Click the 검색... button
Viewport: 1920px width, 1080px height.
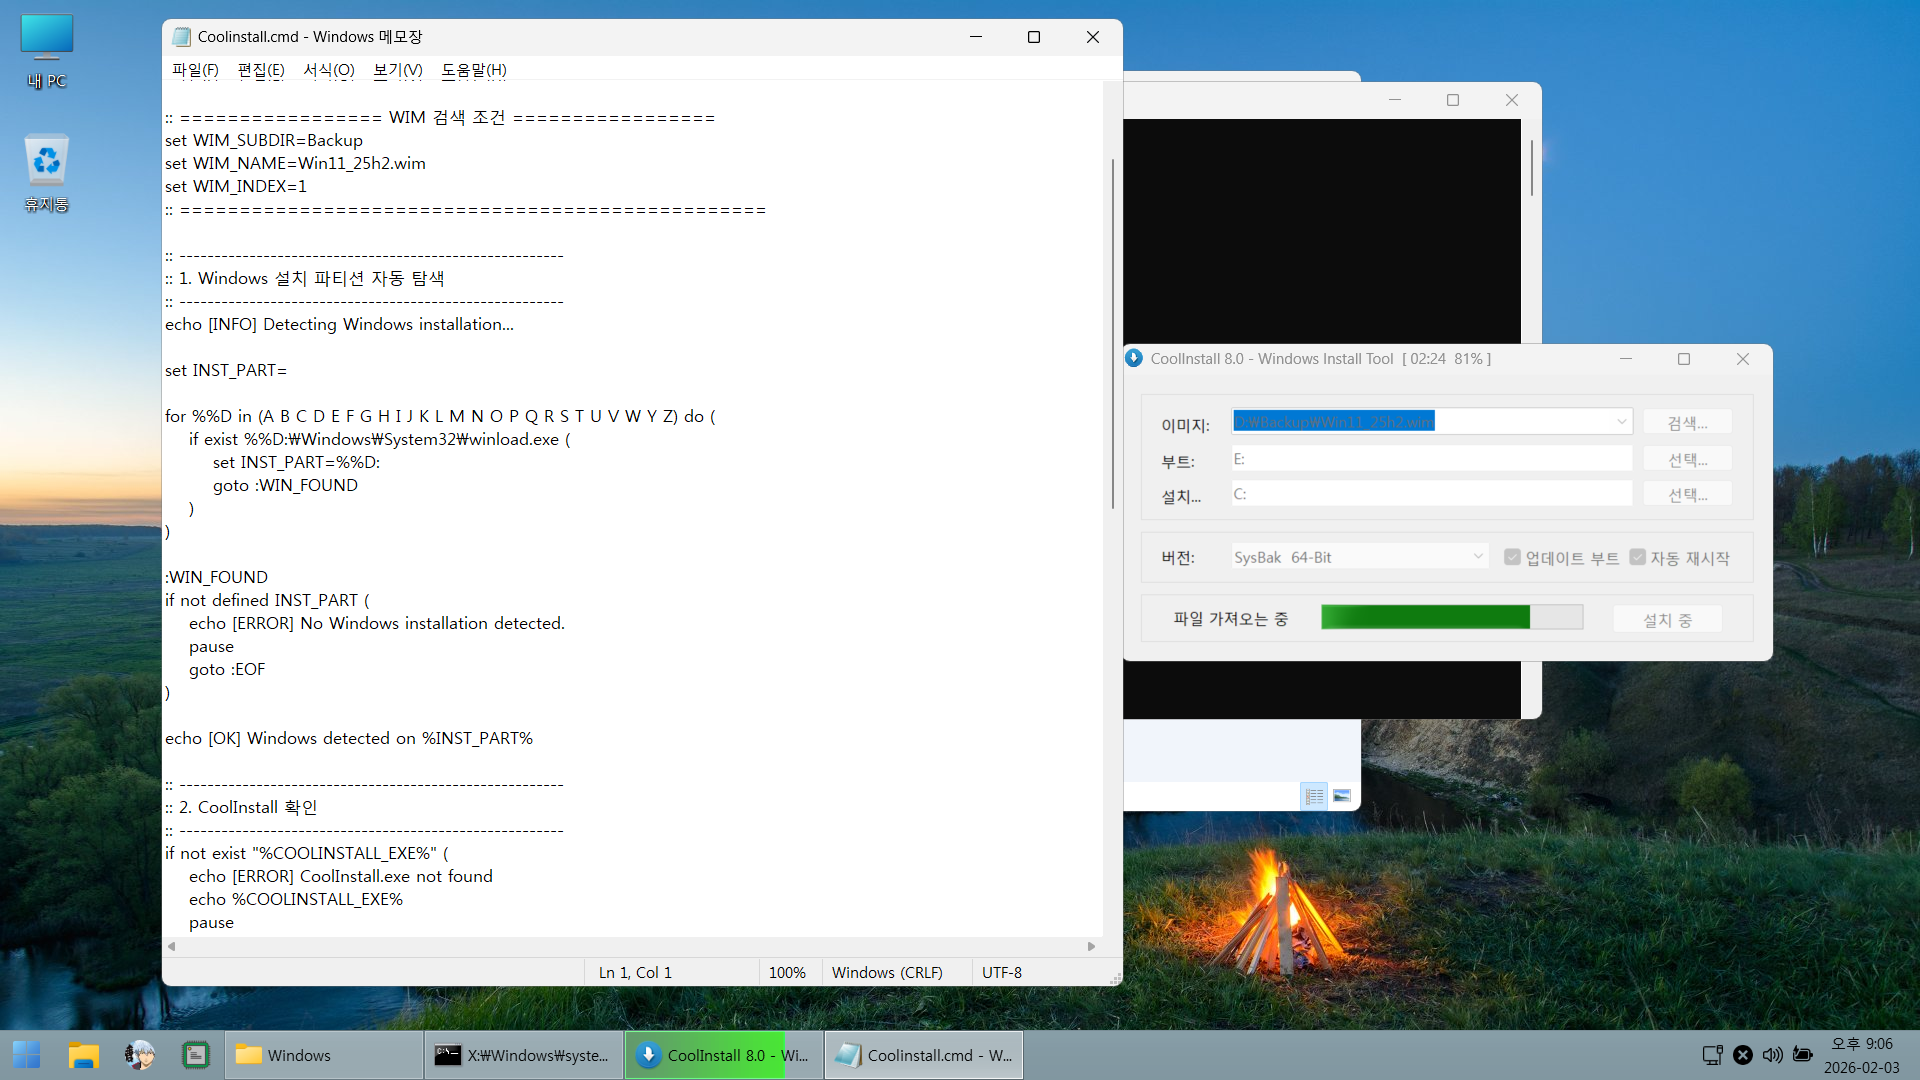(x=1687, y=423)
